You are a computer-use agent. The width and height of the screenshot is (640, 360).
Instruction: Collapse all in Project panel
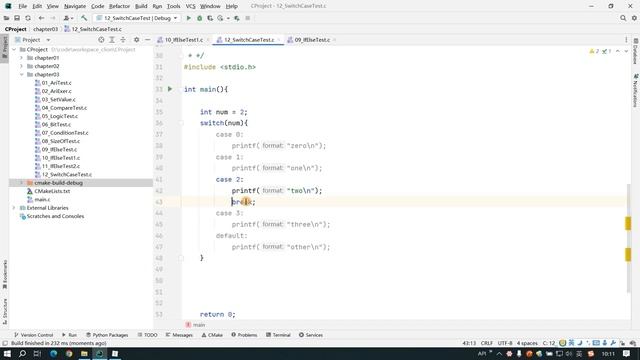123,40
